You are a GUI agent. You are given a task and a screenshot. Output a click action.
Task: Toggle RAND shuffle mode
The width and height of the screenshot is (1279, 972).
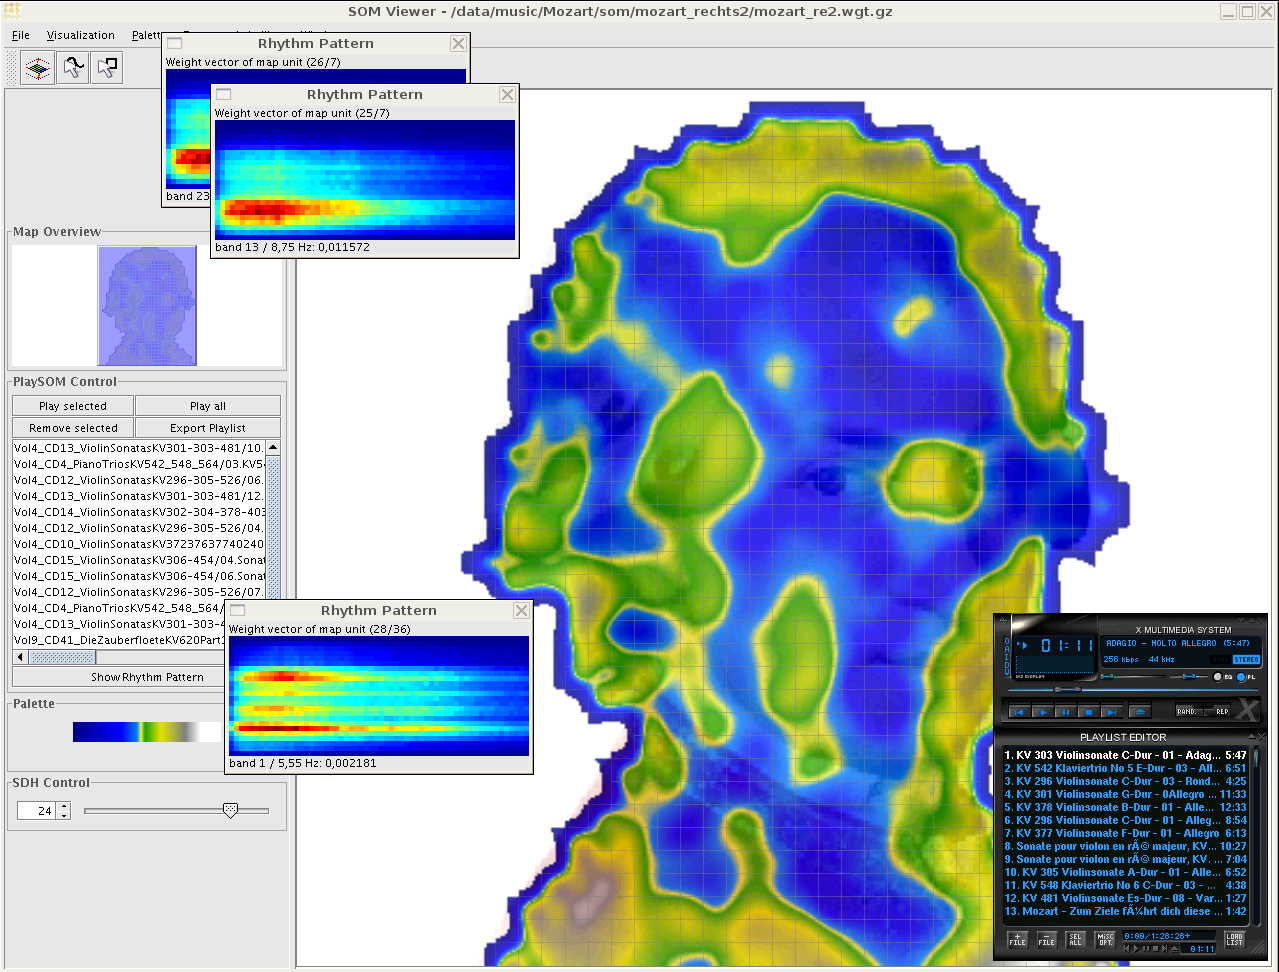point(1187,711)
